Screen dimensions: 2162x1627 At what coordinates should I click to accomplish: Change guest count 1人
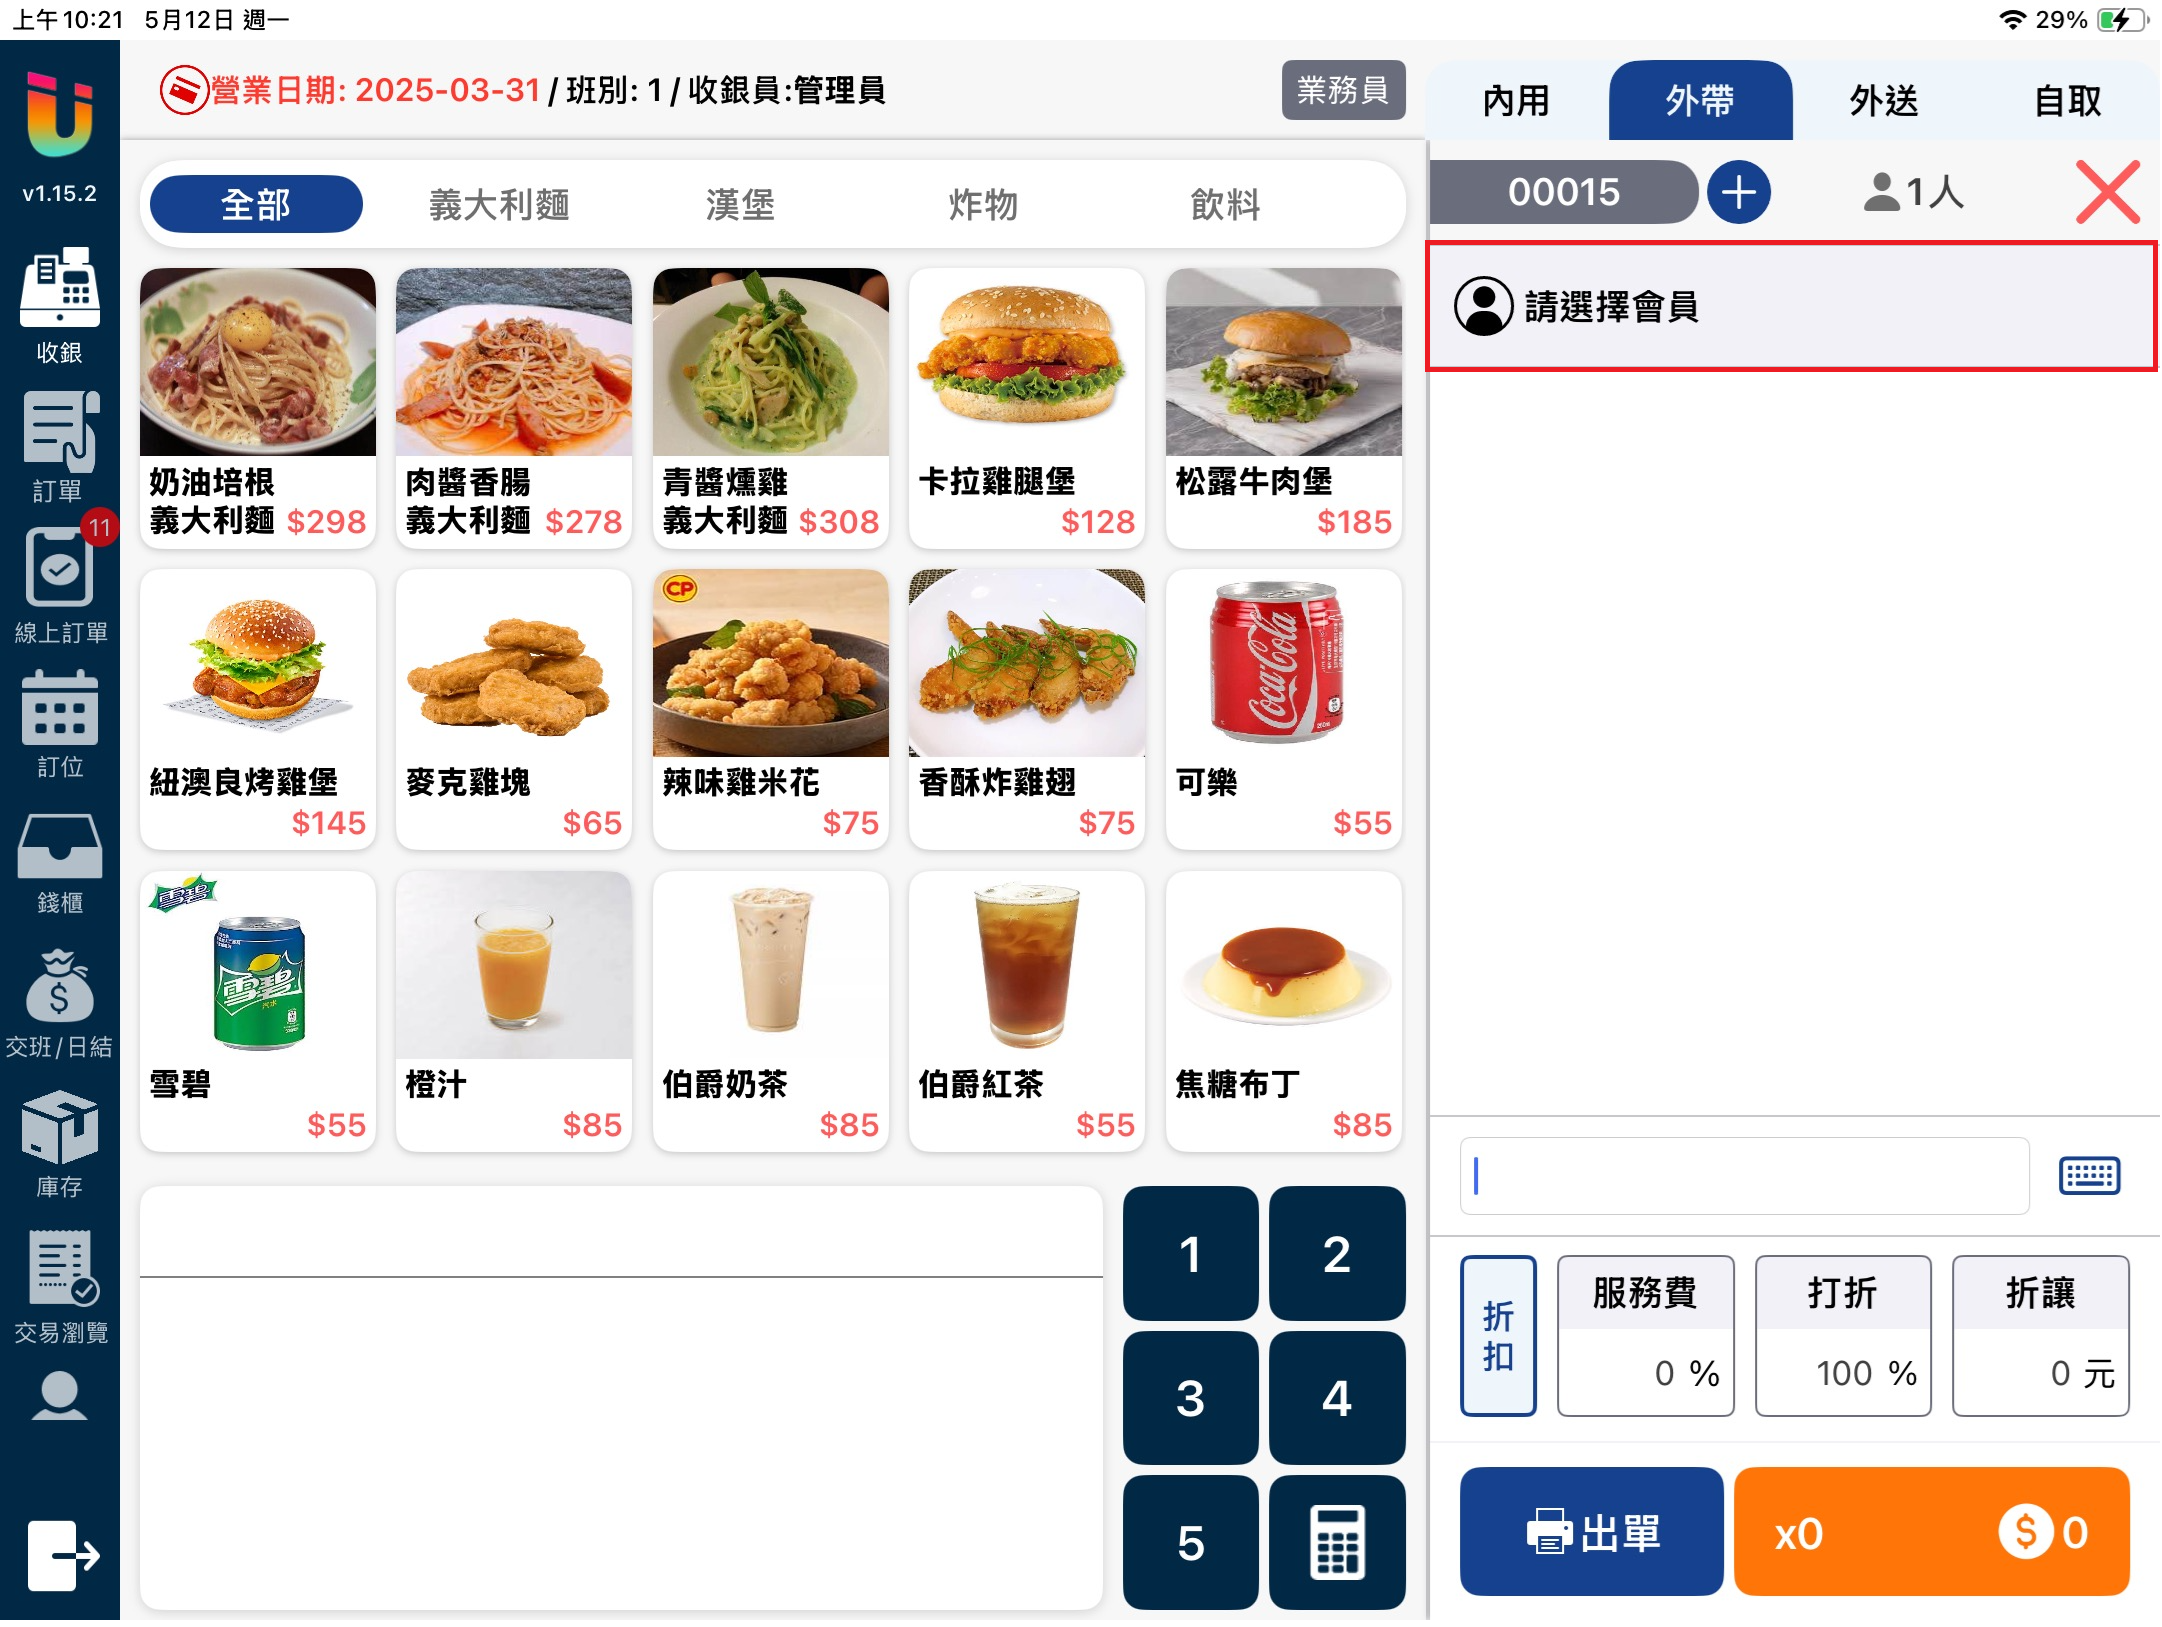pos(1913,192)
